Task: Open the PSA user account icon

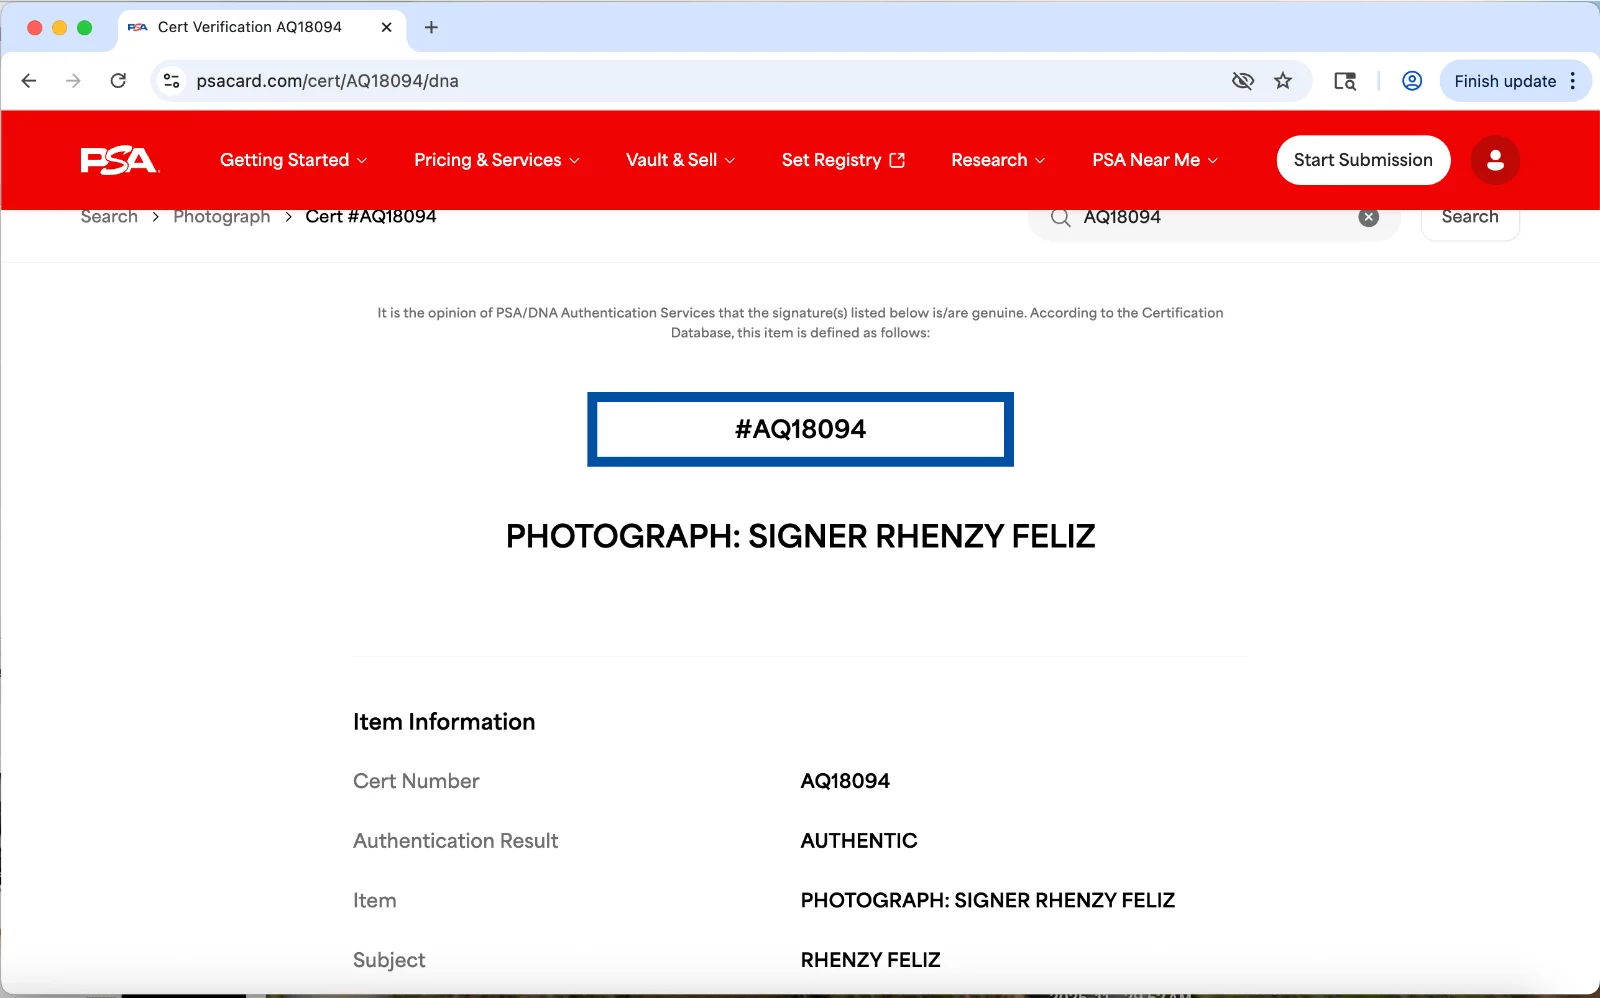Action: [x=1495, y=160]
